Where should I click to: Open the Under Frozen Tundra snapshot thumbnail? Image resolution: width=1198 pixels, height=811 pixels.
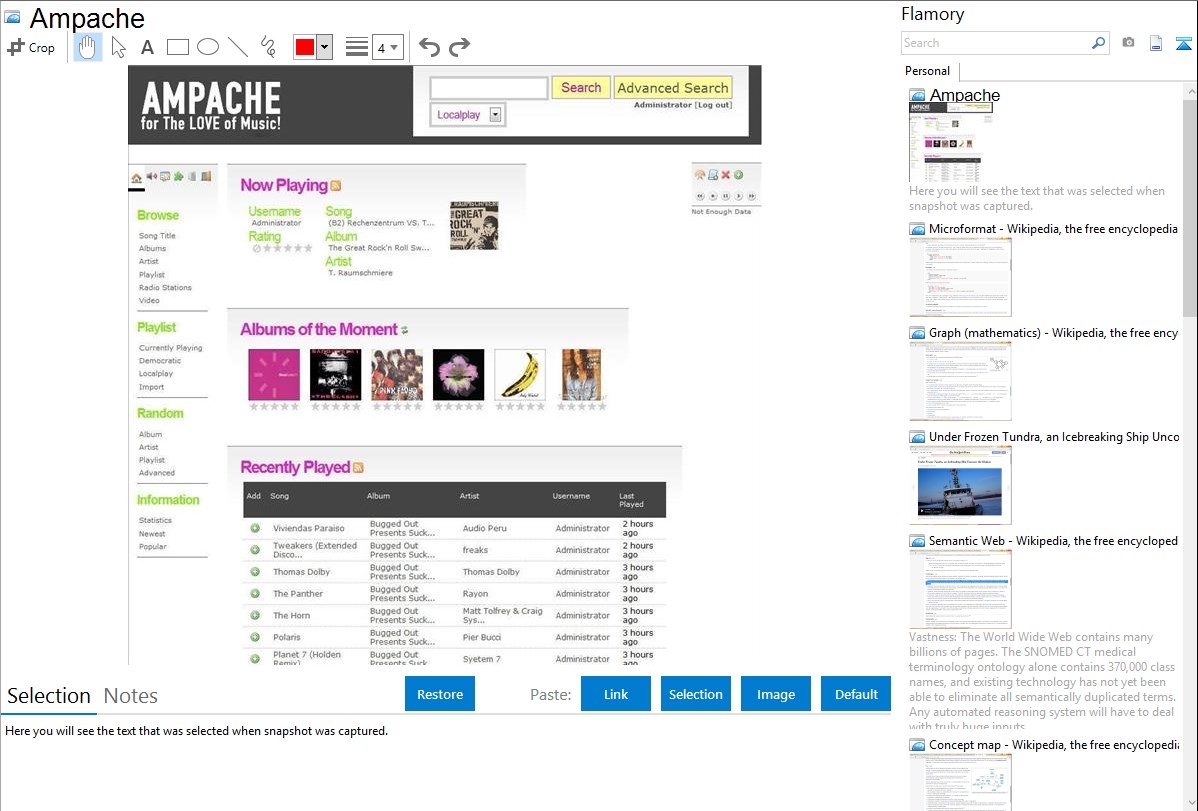[x=960, y=485]
